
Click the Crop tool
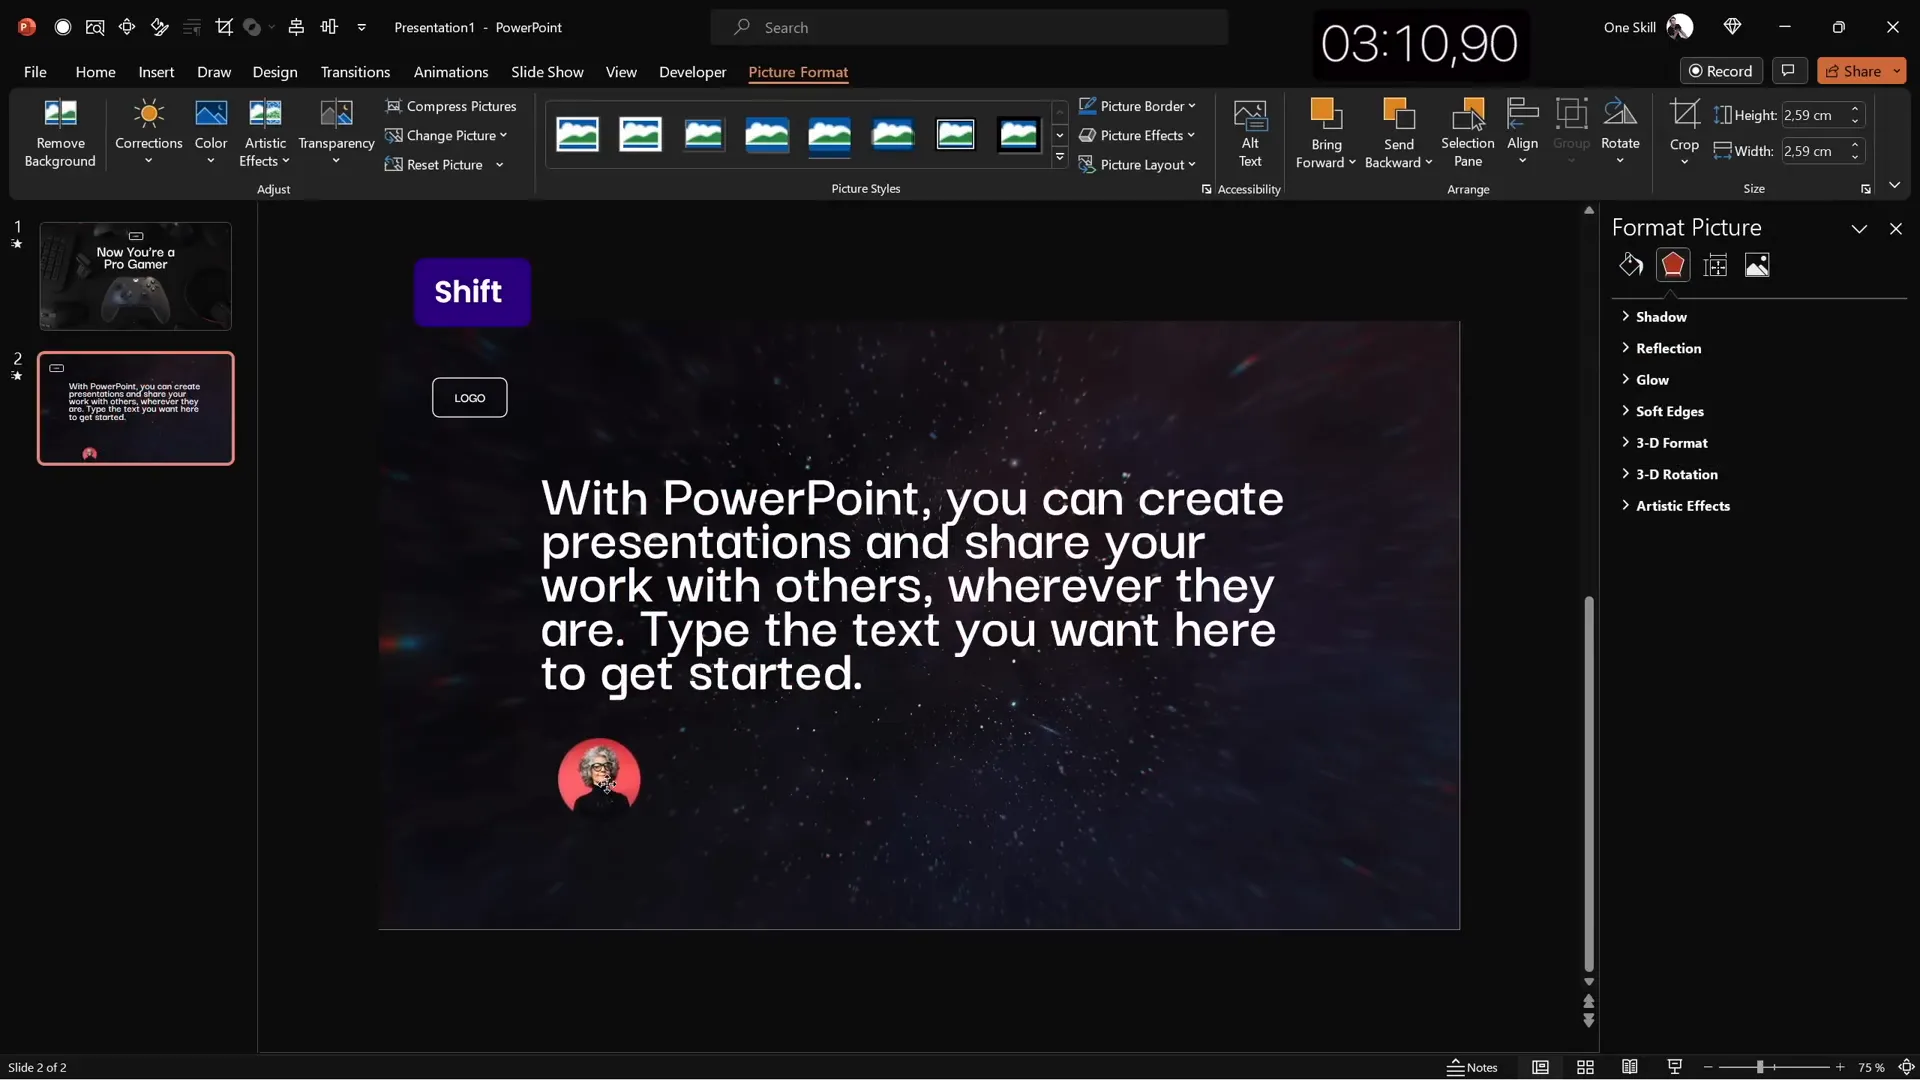pos(1684,133)
